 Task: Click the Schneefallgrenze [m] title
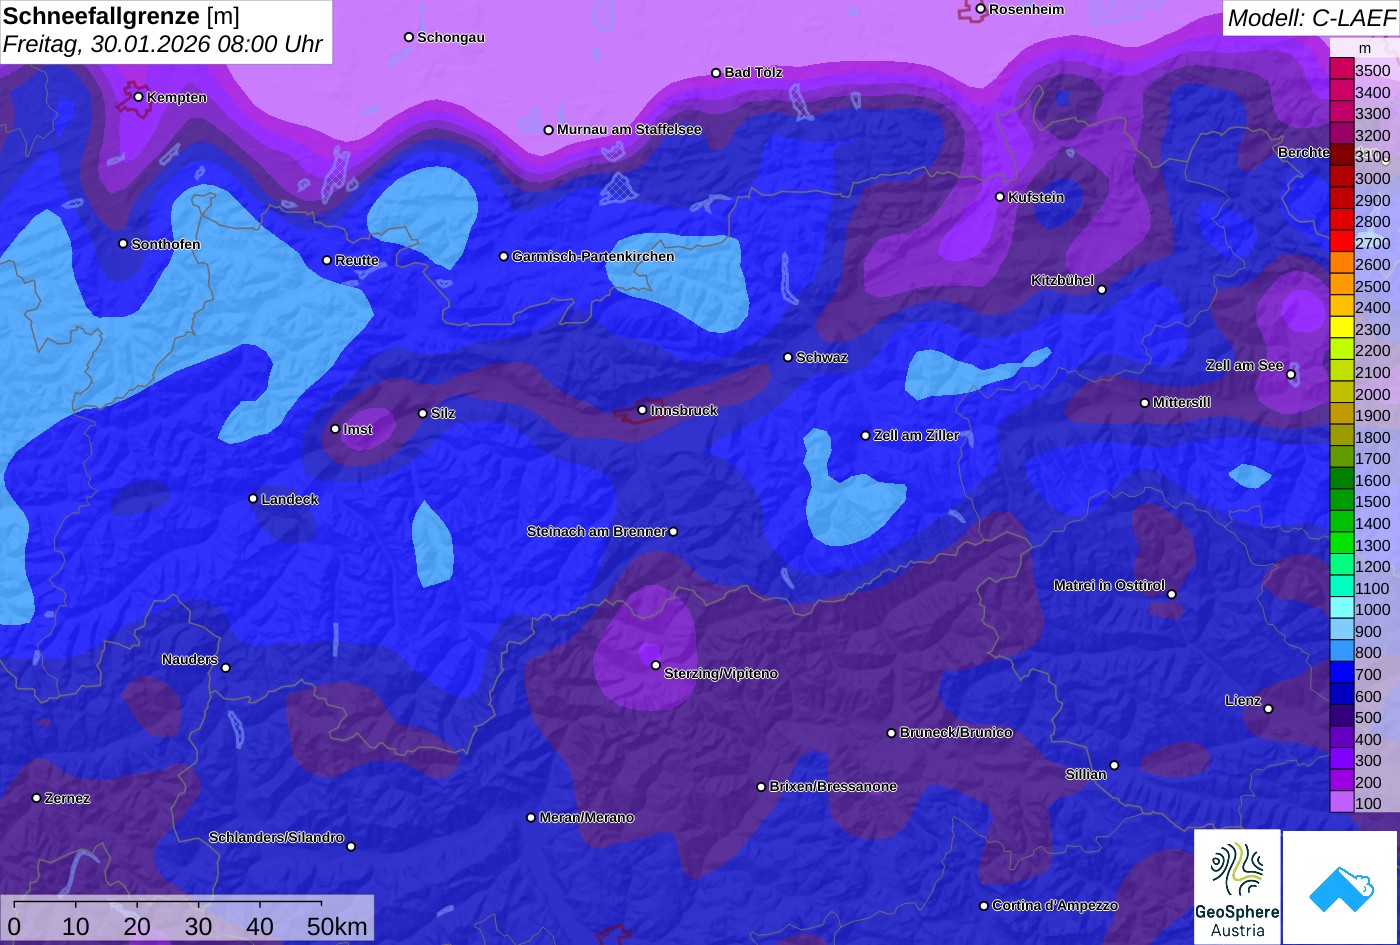[122, 16]
